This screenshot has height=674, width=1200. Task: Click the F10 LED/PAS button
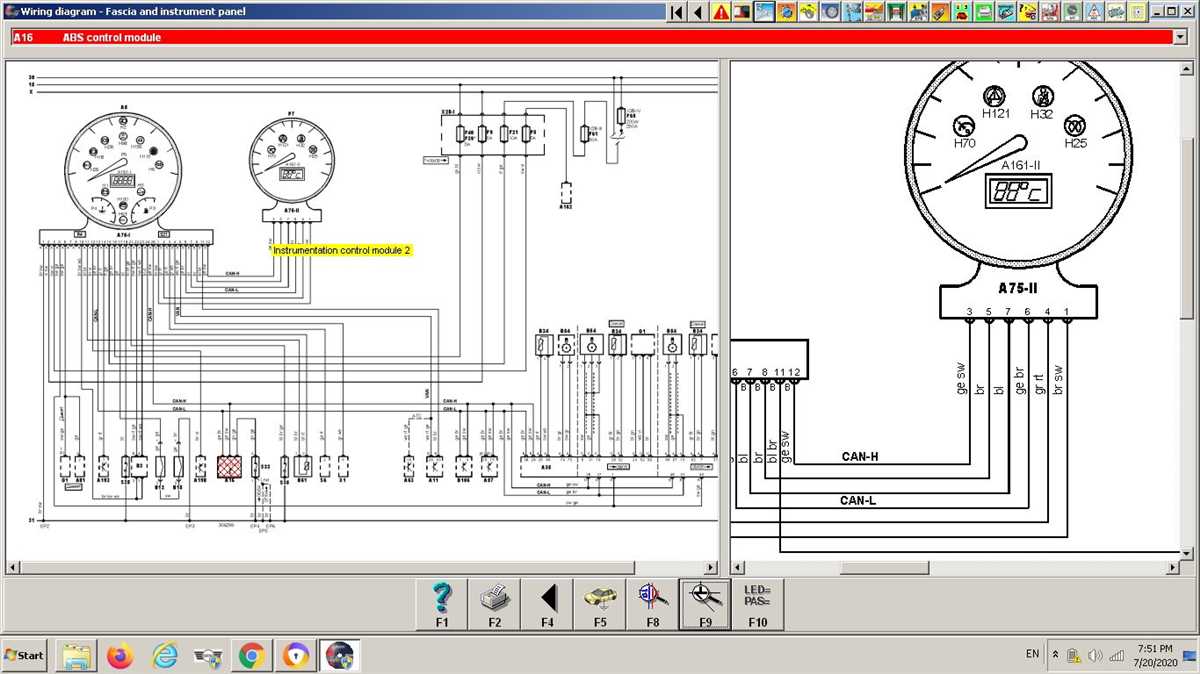tap(758, 603)
